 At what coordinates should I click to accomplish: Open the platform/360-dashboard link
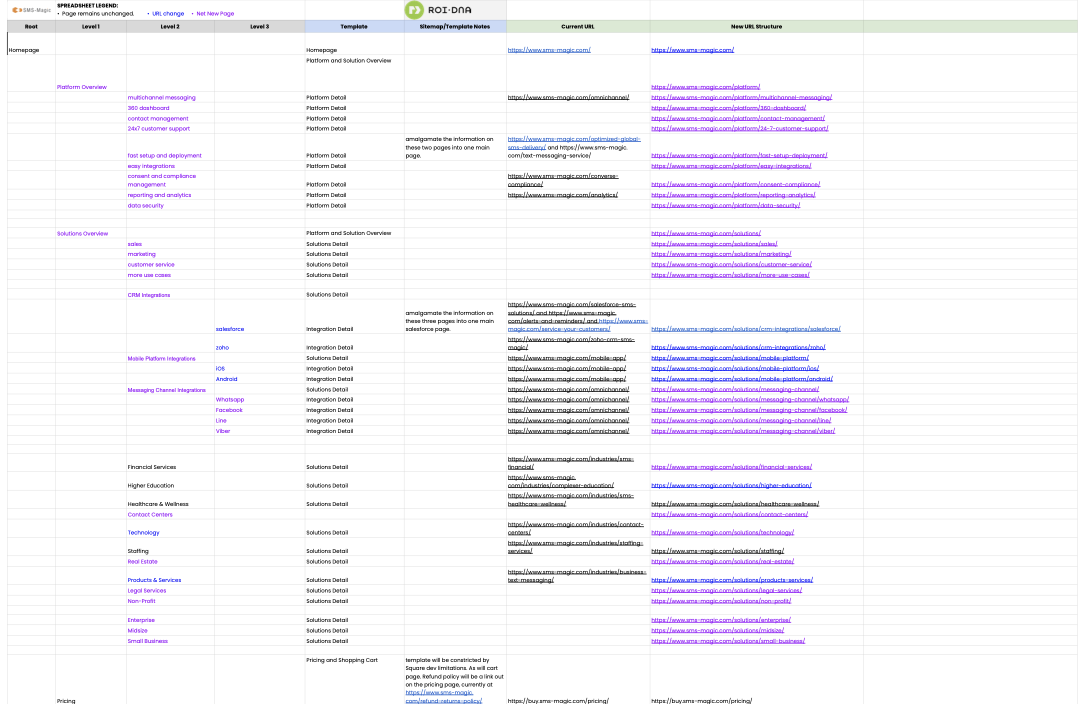point(728,108)
